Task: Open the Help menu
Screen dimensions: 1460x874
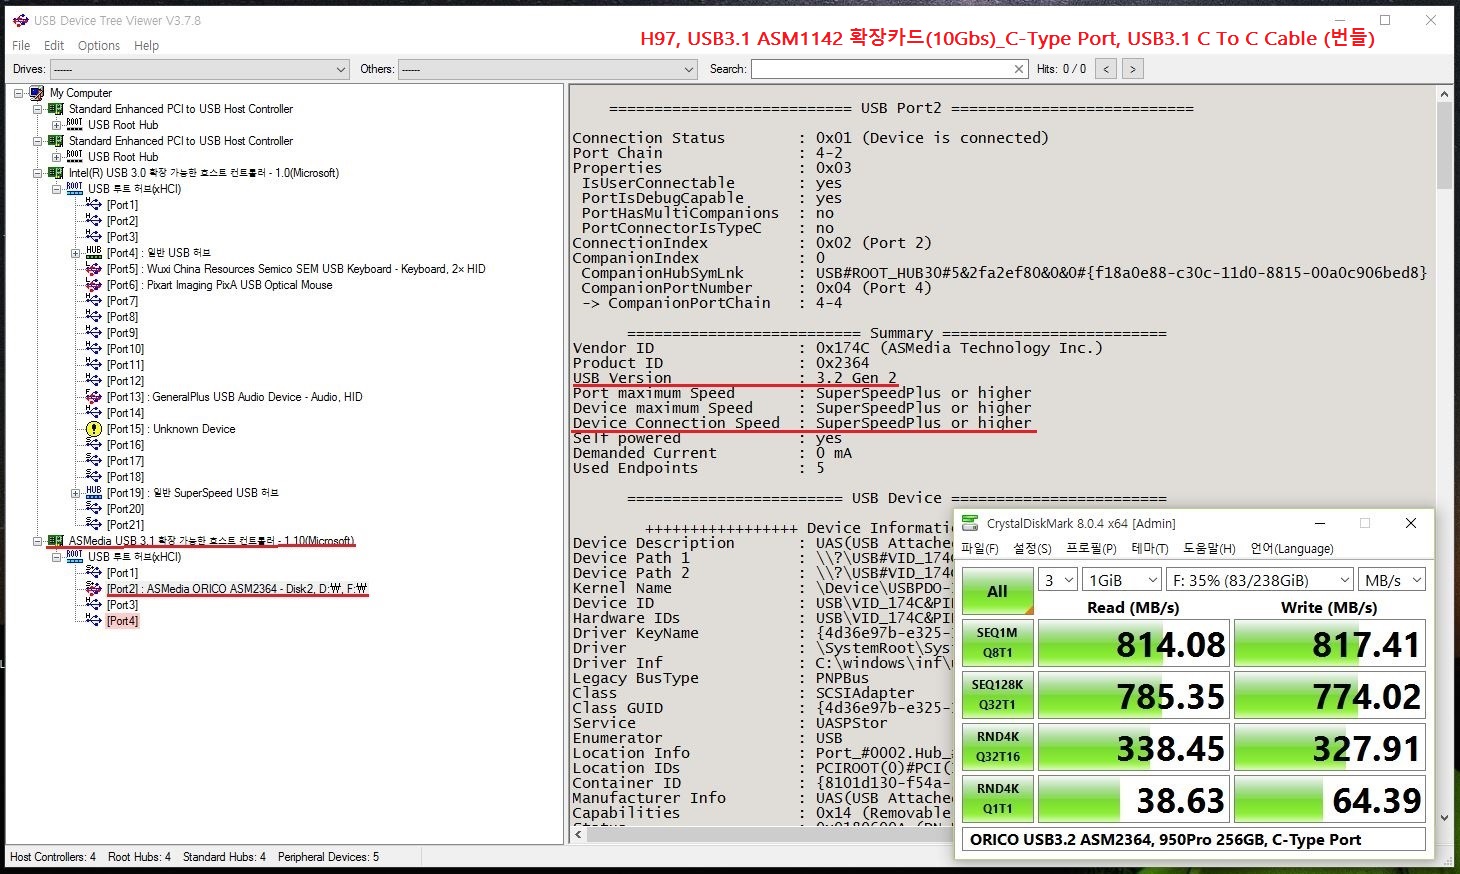Action: pos(147,46)
